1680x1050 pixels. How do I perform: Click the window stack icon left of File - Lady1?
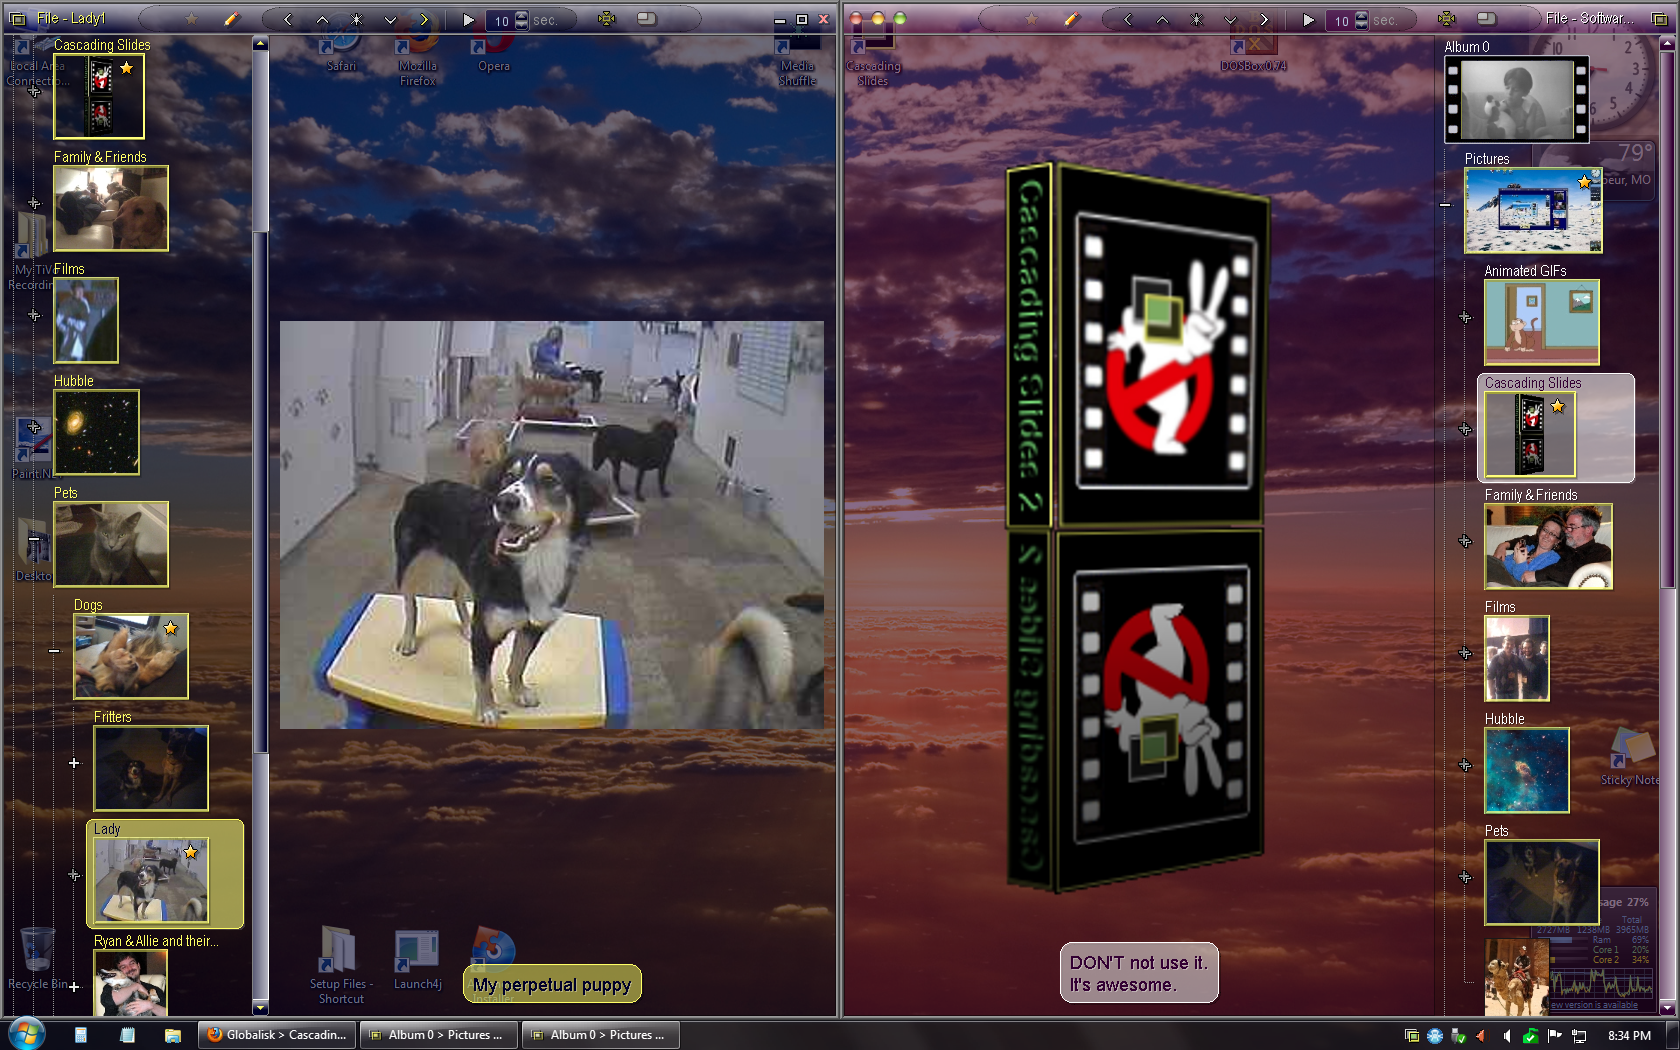(x=17, y=19)
